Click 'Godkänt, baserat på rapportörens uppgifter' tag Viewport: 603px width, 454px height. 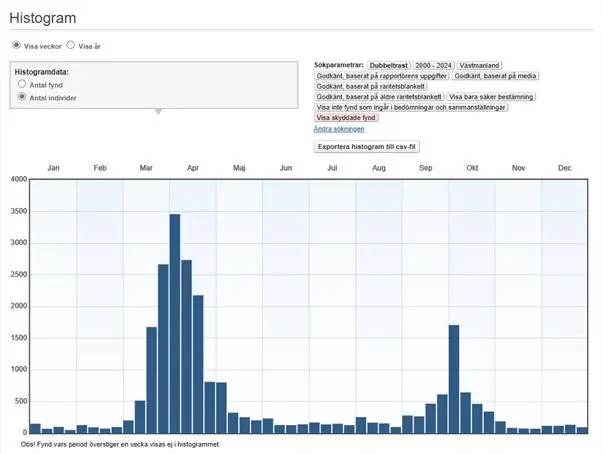click(381, 76)
